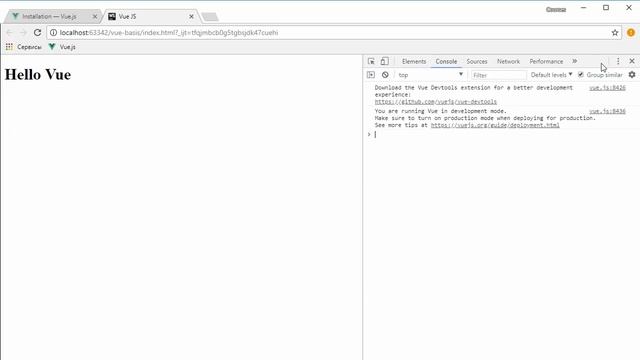Open source link vue.js:8426
This screenshot has width=640, height=360.
607,88
